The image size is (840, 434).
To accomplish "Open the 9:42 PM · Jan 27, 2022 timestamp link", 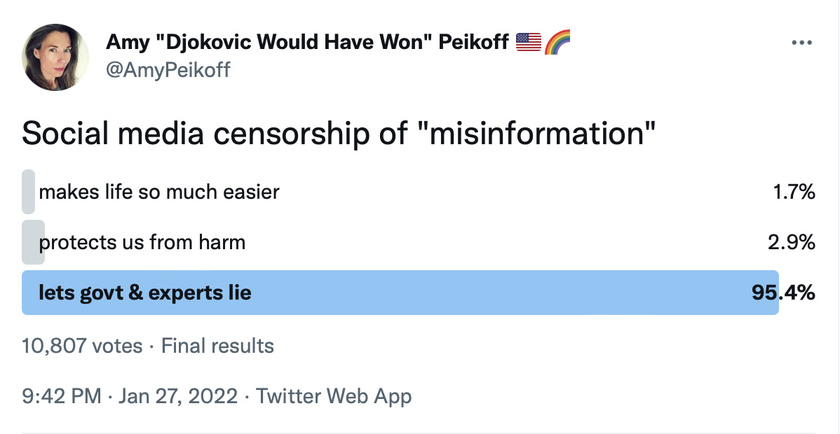I will [x=129, y=396].
